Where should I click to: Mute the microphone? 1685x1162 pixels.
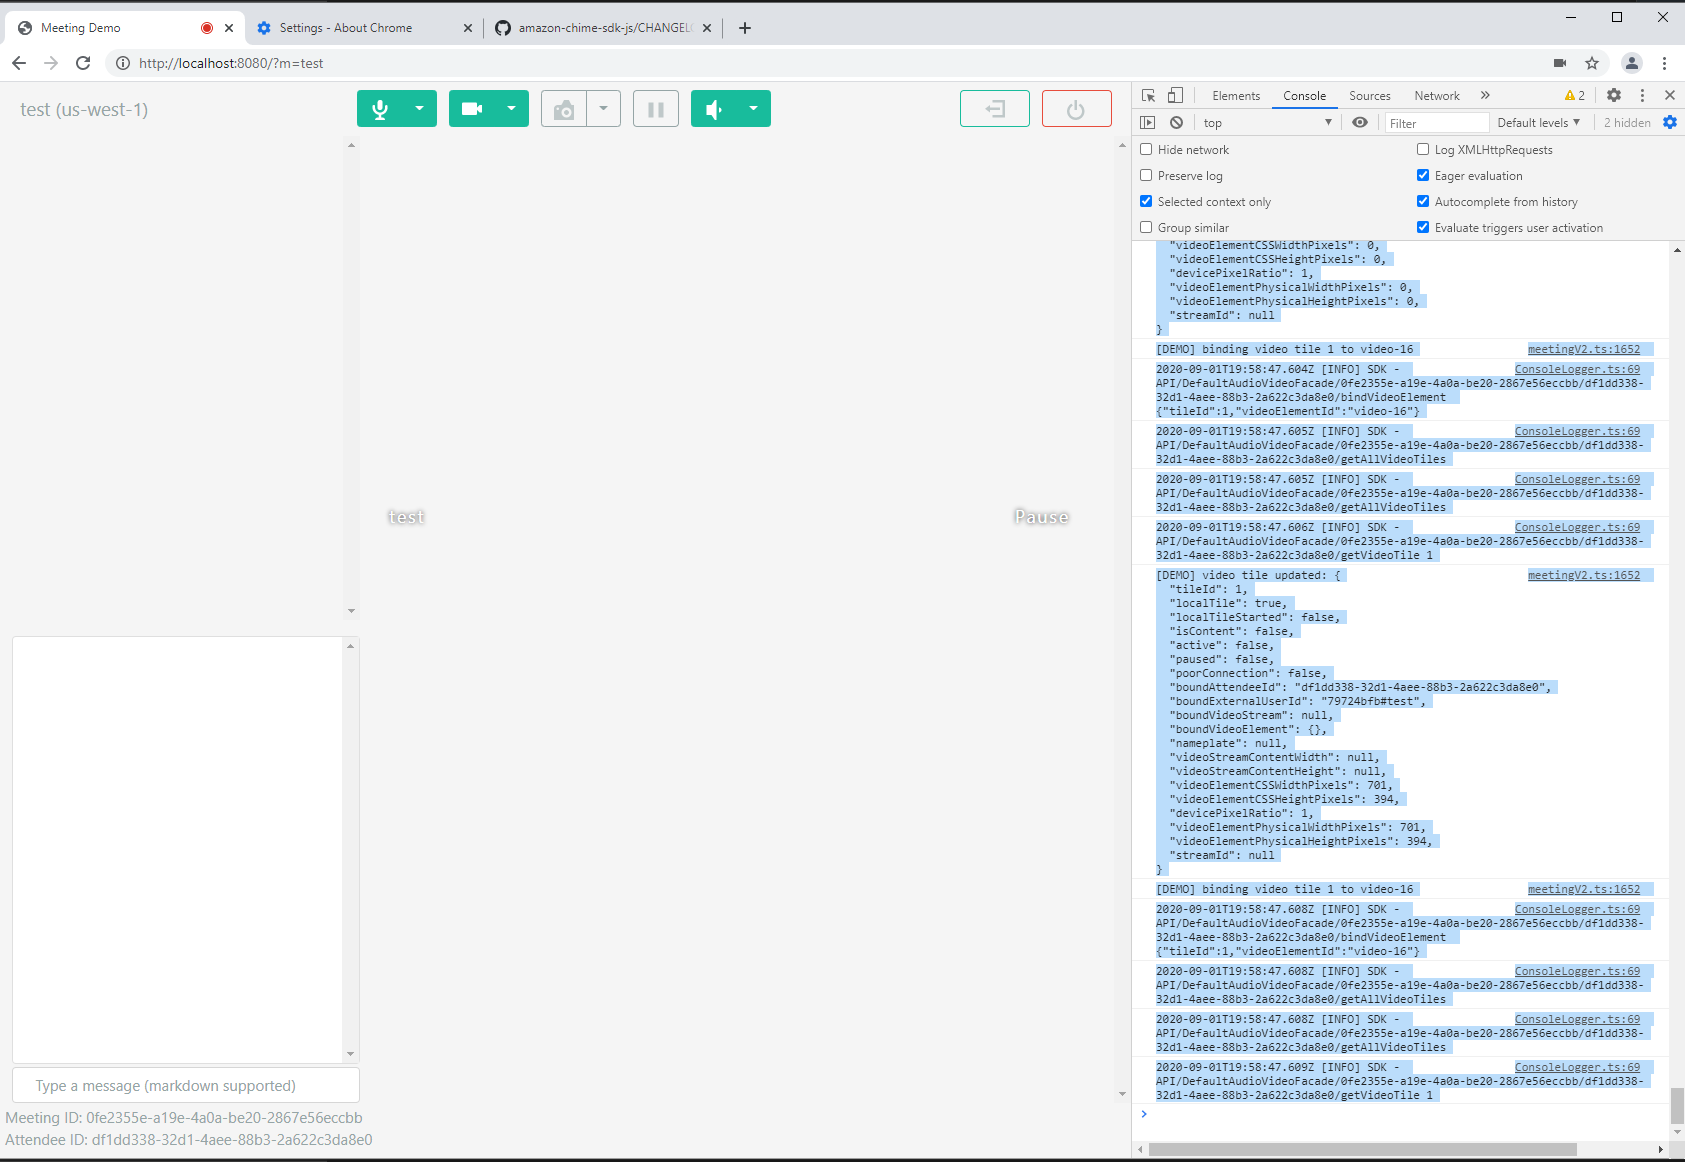[381, 108]
